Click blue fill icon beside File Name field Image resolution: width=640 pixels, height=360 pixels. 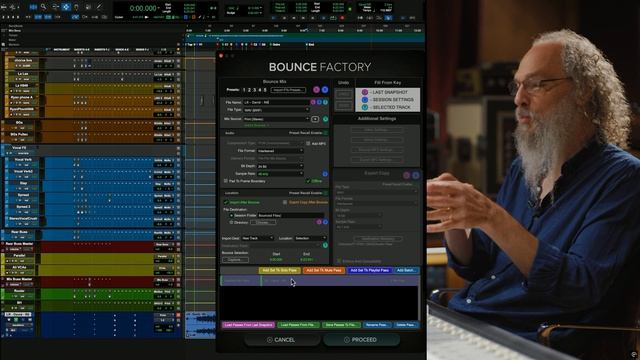pyautogui.click(x=319, y=102)
